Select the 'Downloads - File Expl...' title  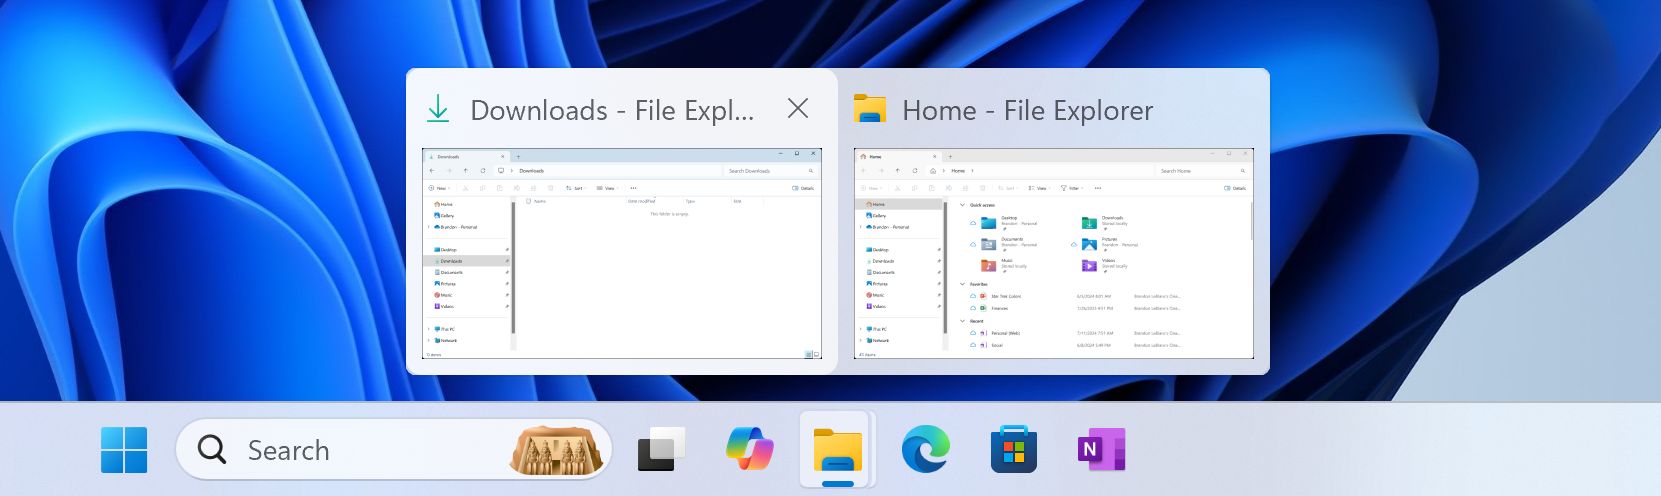click(612, 110)
